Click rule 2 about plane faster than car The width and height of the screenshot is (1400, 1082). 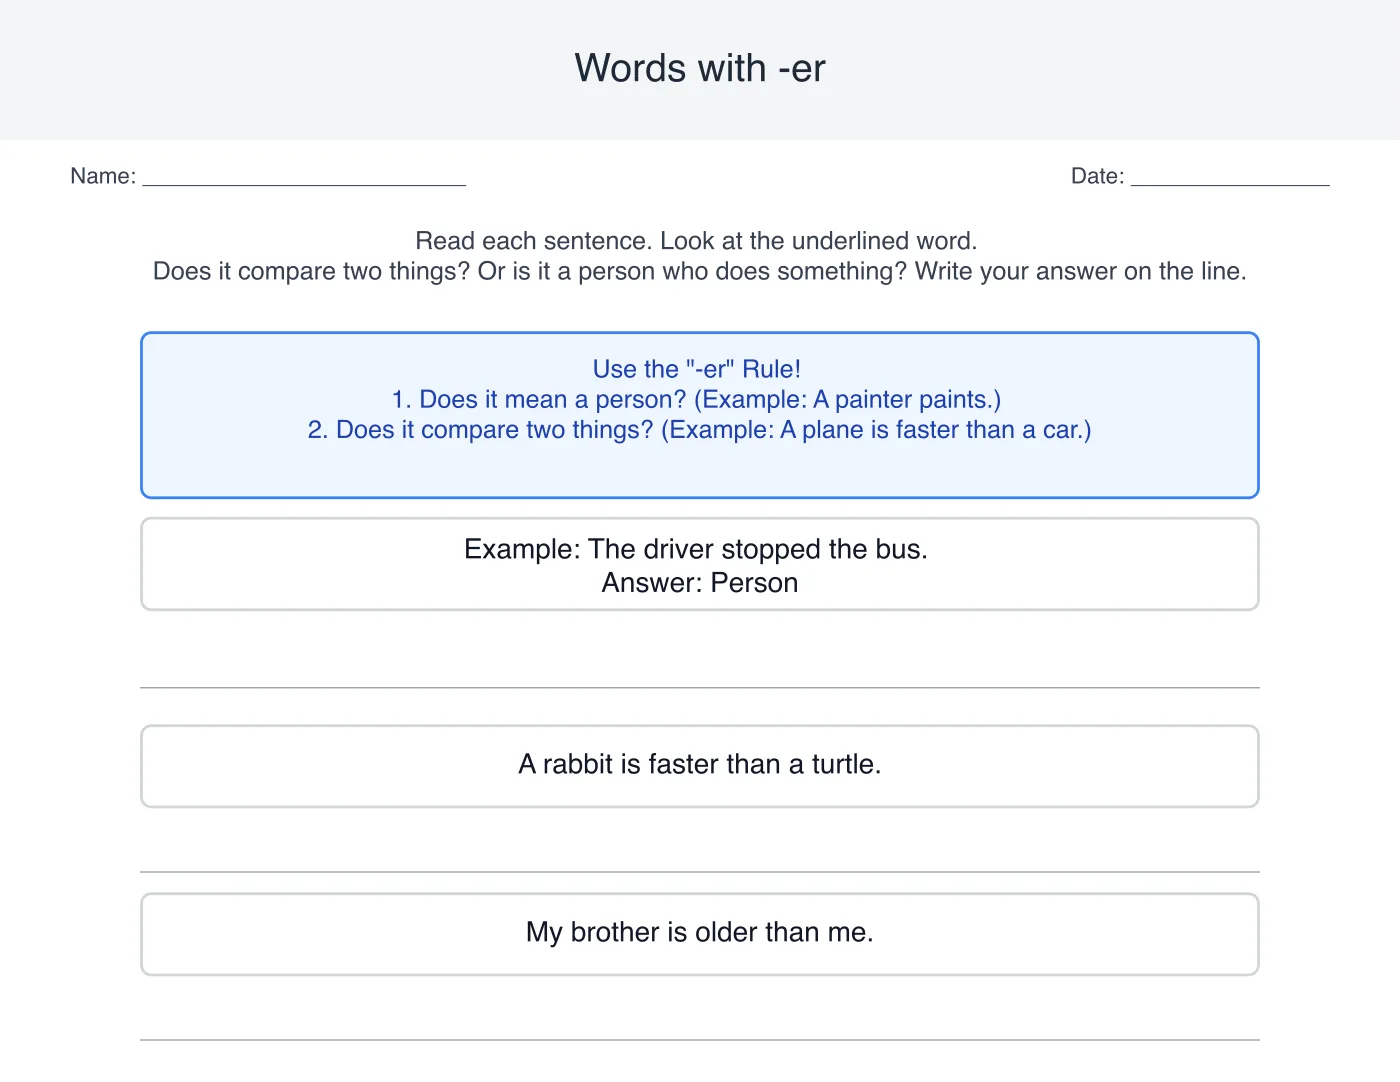pyautogui.click(x=700, y=430)
